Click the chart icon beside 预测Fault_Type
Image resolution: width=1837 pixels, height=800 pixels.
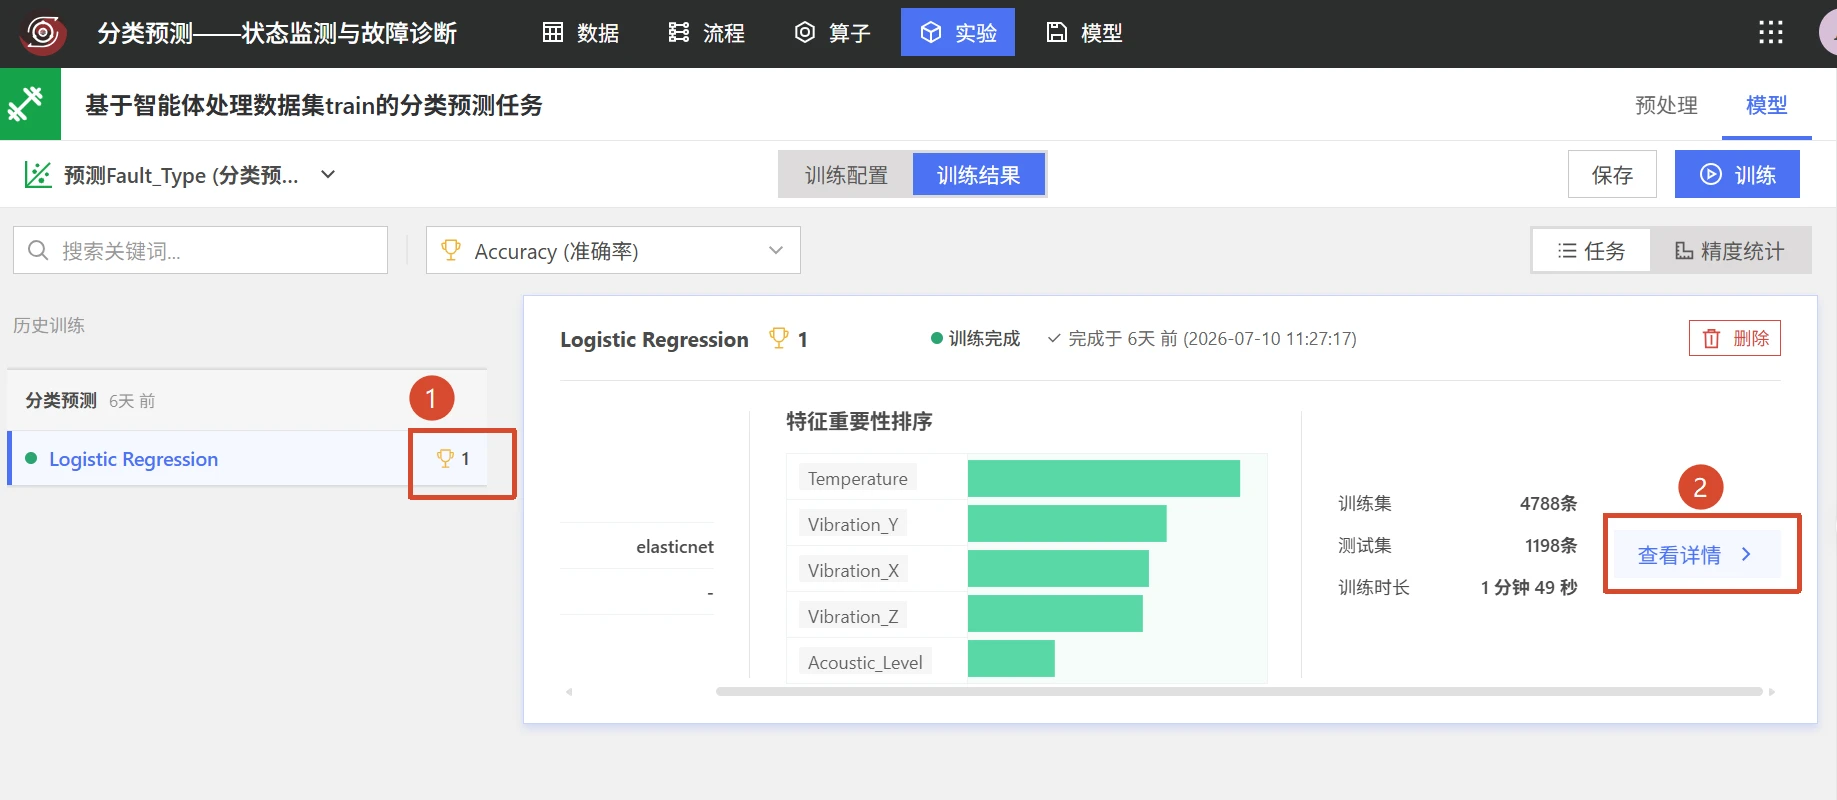coord(38,175)
